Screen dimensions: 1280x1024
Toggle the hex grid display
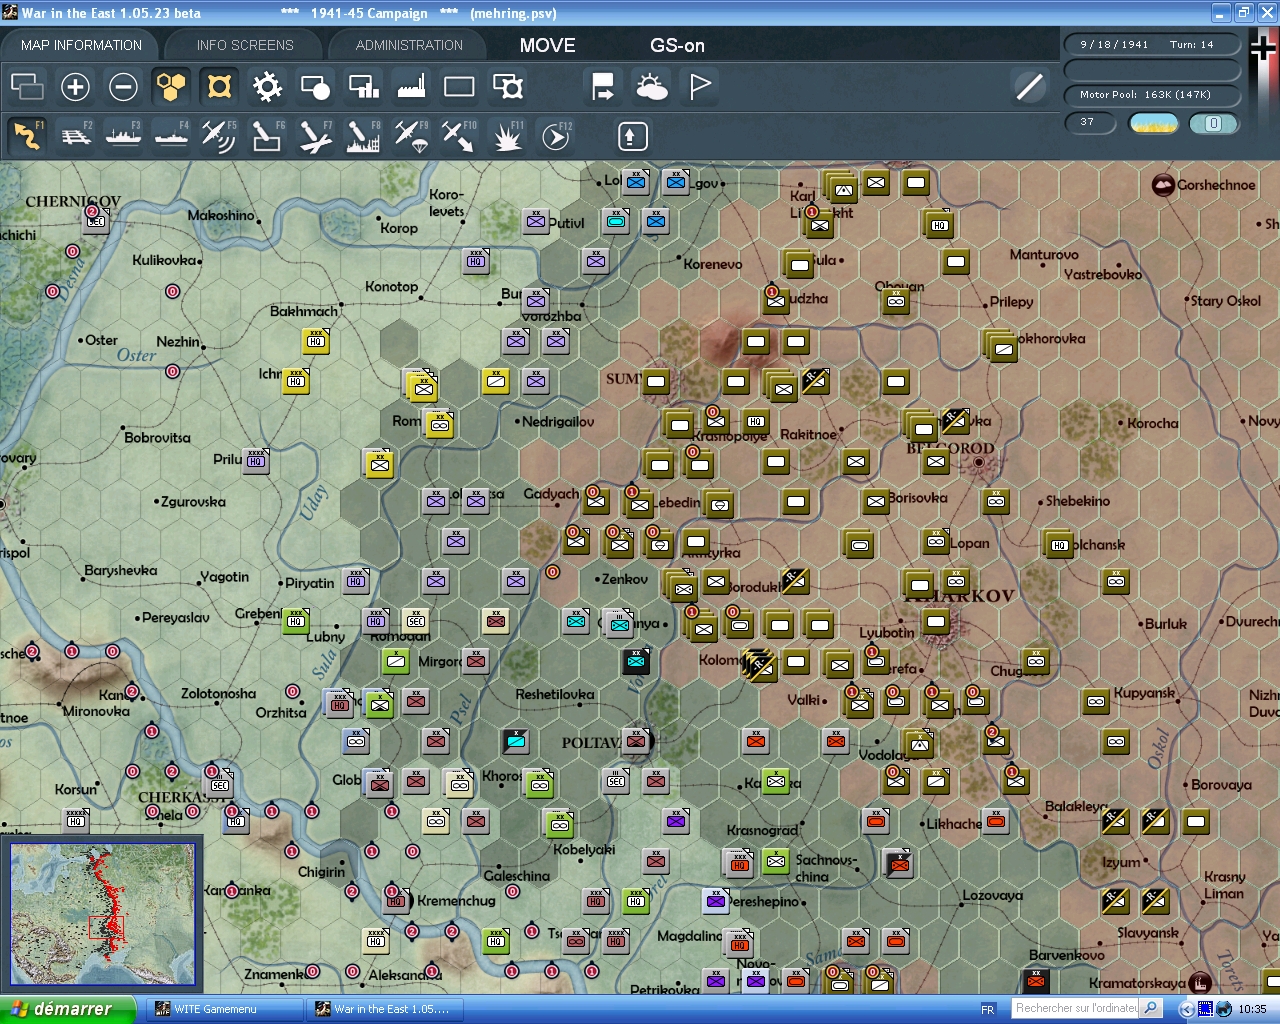click(171, 87)
